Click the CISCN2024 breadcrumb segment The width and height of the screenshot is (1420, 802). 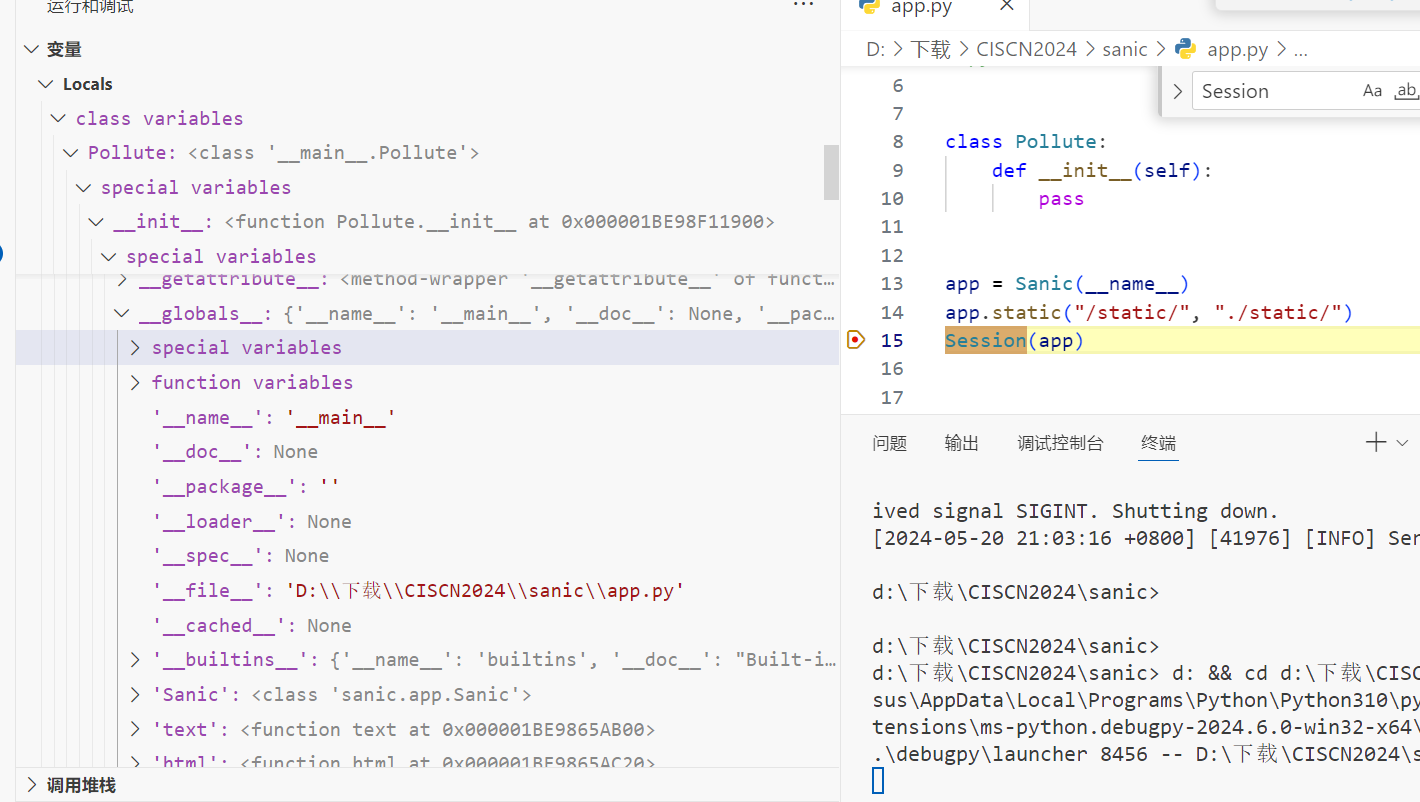point(1027,49)
